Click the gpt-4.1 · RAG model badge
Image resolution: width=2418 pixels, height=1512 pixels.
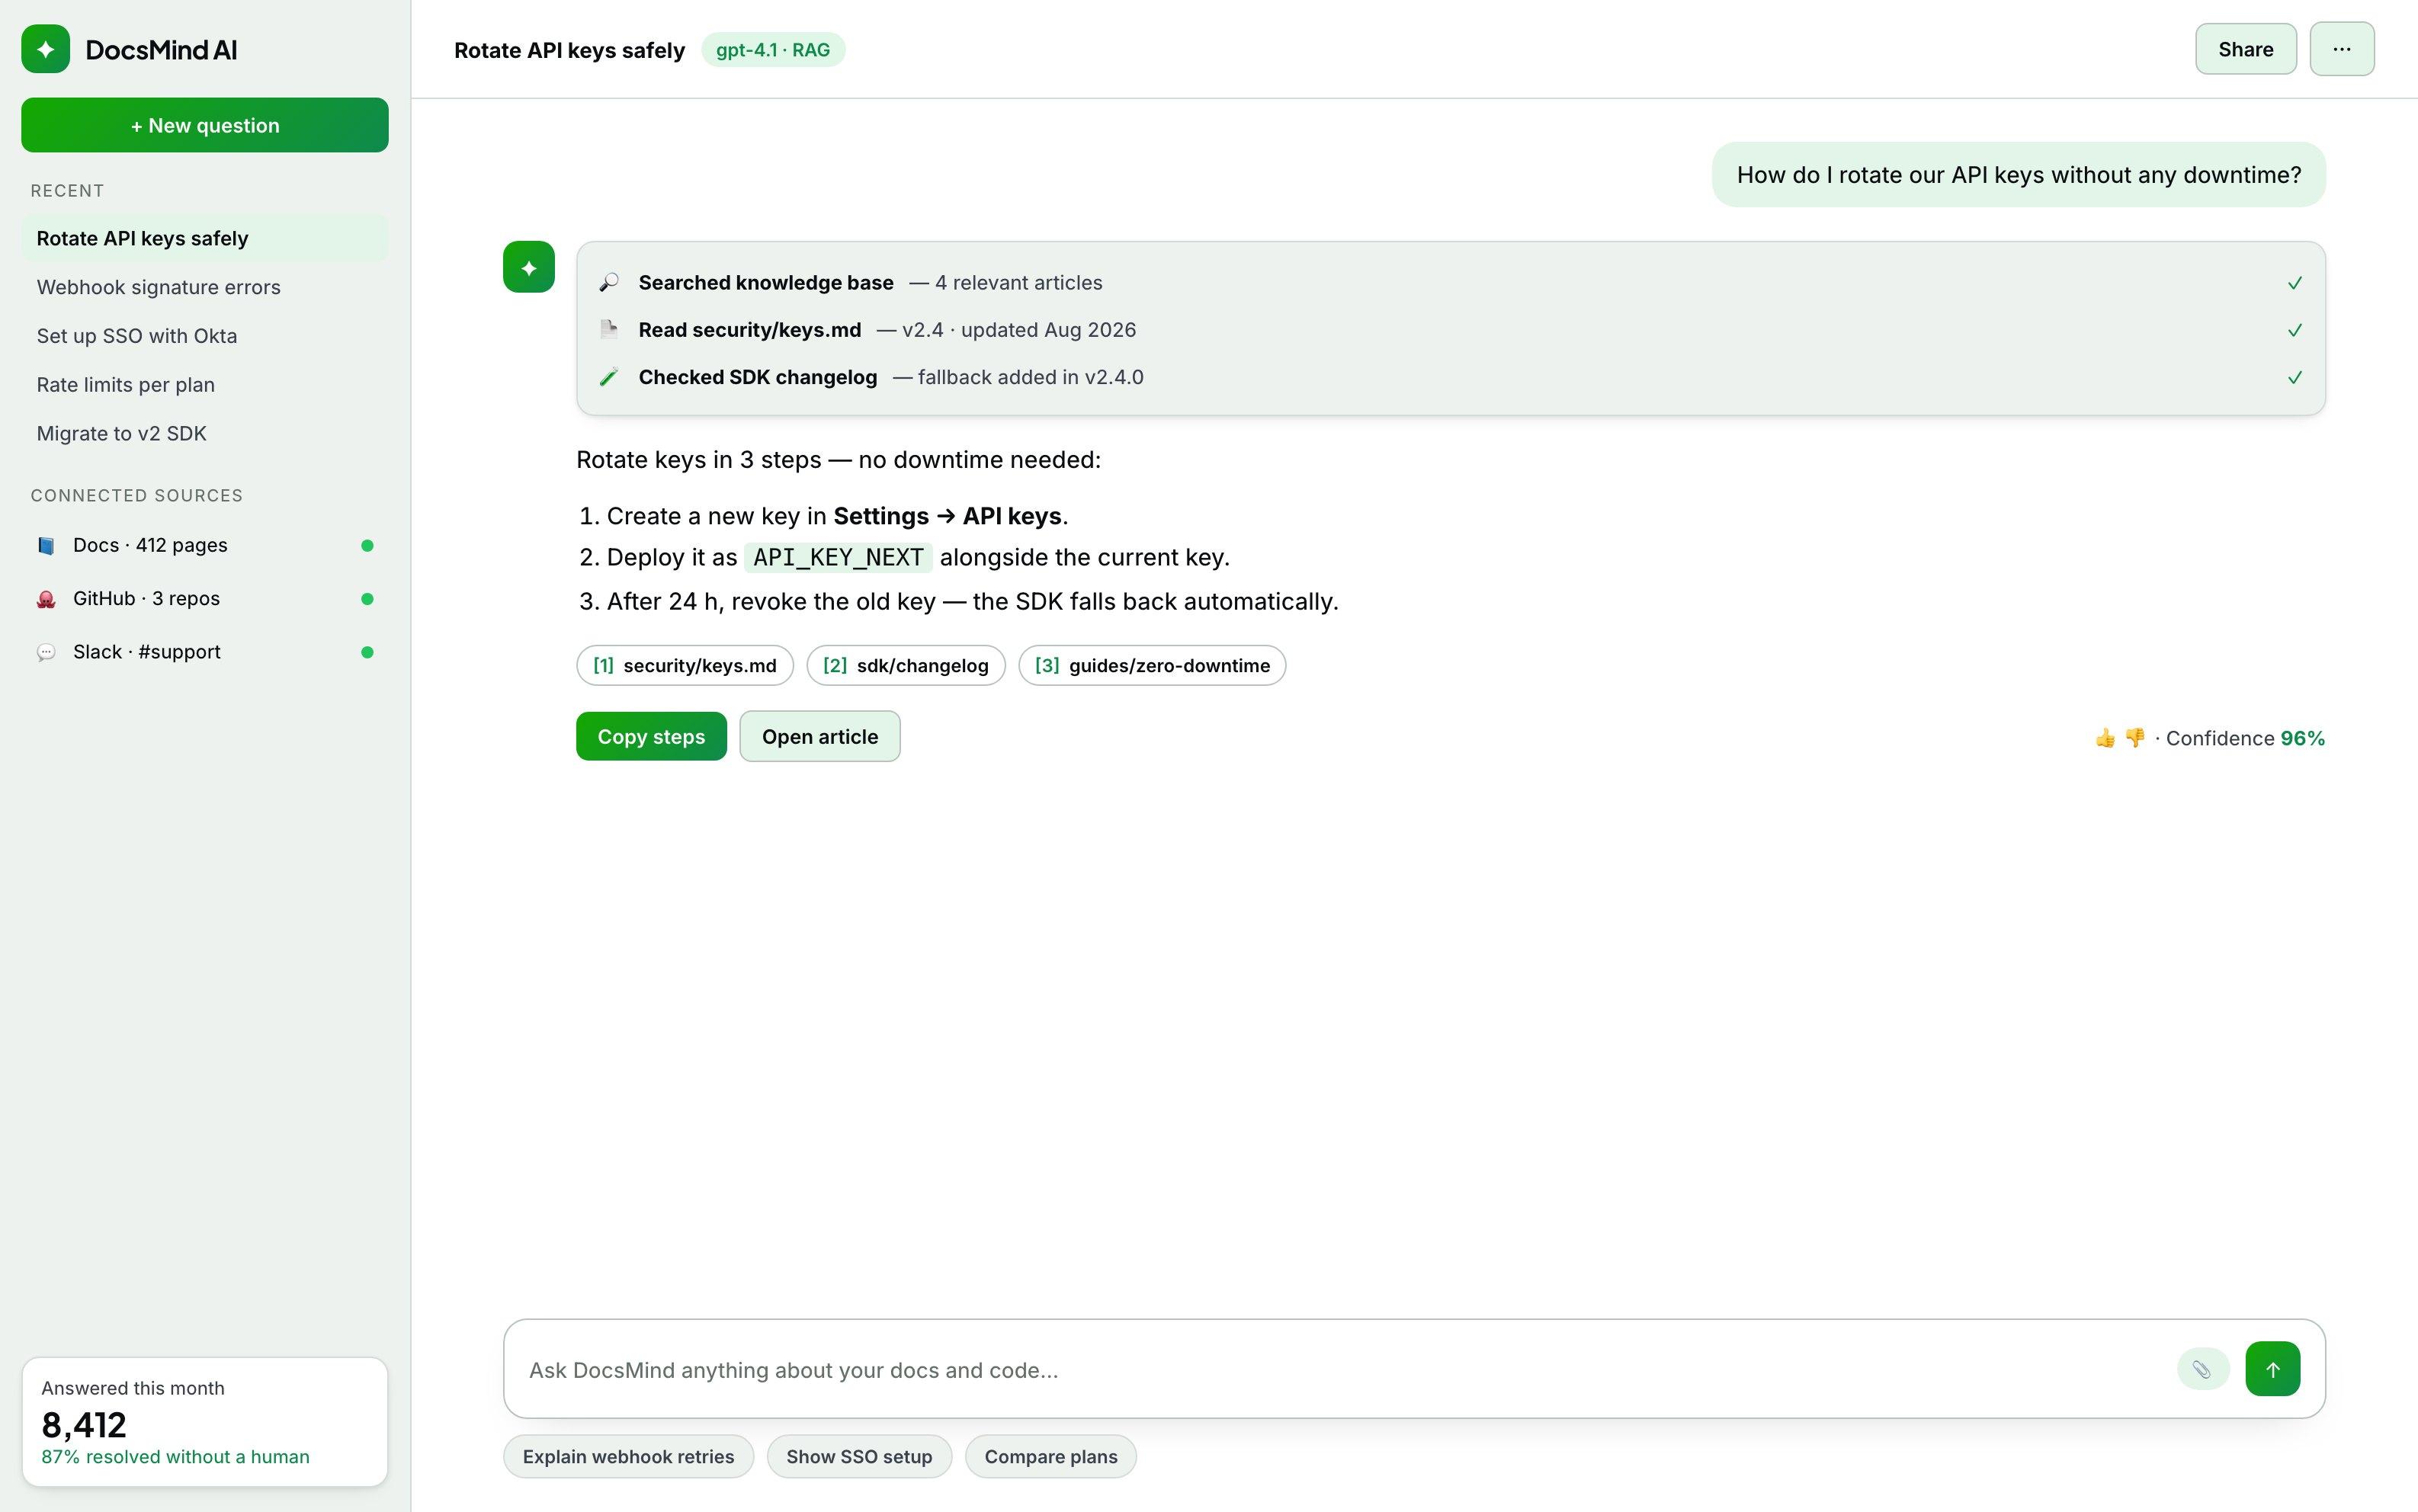click(773, 50)
